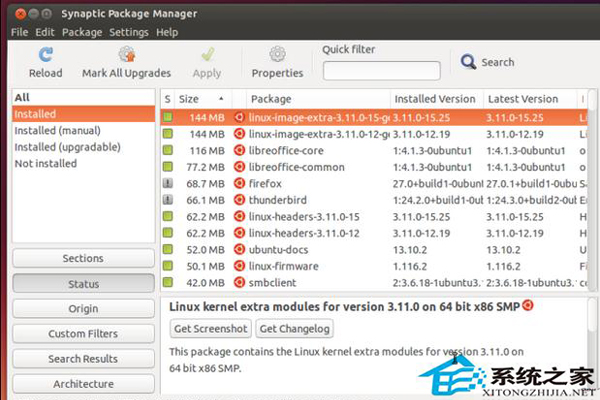Select the libreoffice-core package name

286,151
